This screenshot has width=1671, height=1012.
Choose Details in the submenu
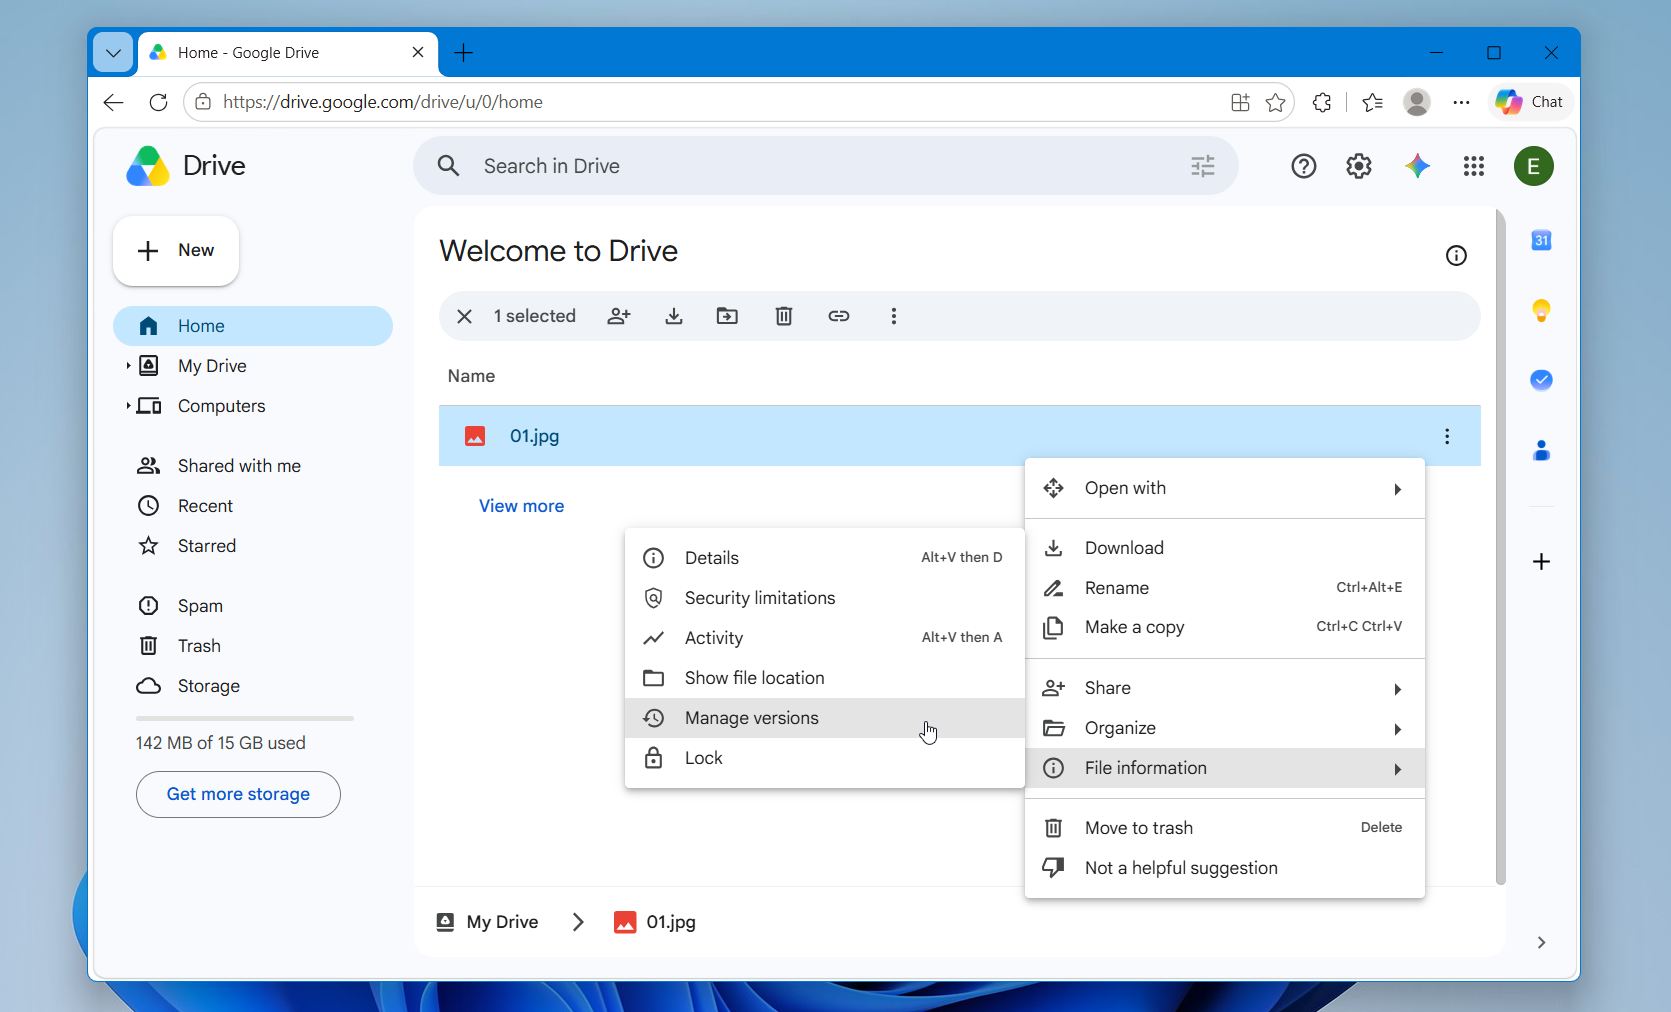coord(825,558)
